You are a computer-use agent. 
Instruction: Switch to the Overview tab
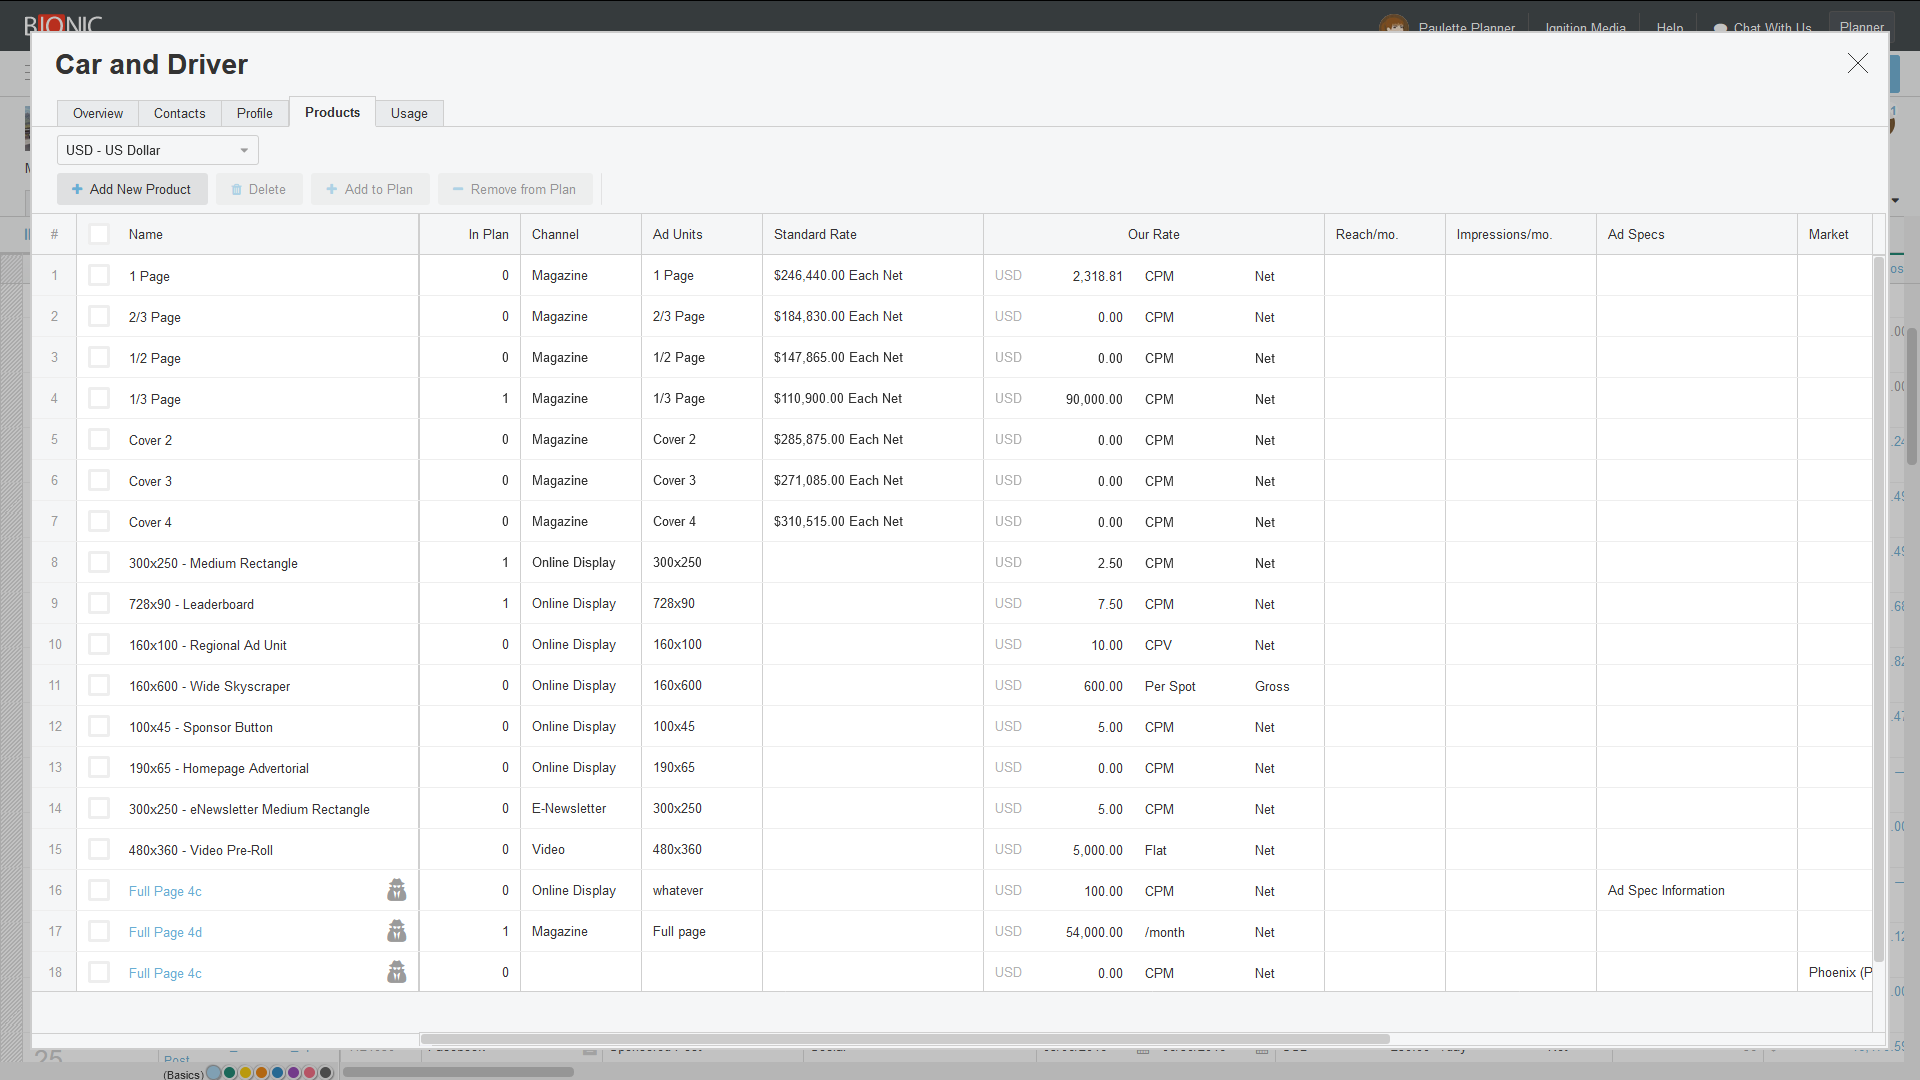click(98, 113)
